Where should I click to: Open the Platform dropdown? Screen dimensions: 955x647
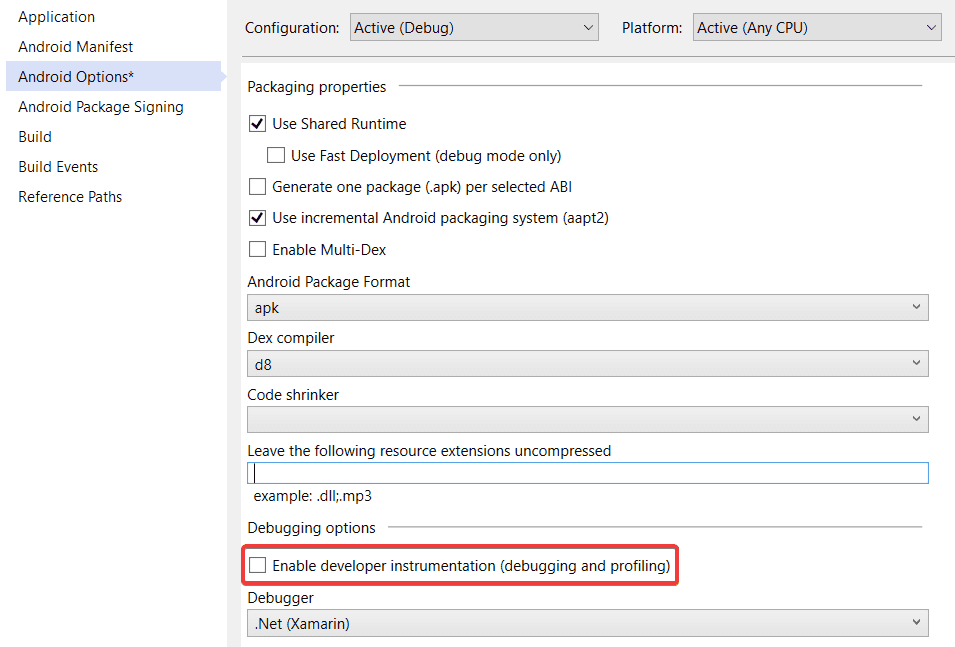click(817, 28)
